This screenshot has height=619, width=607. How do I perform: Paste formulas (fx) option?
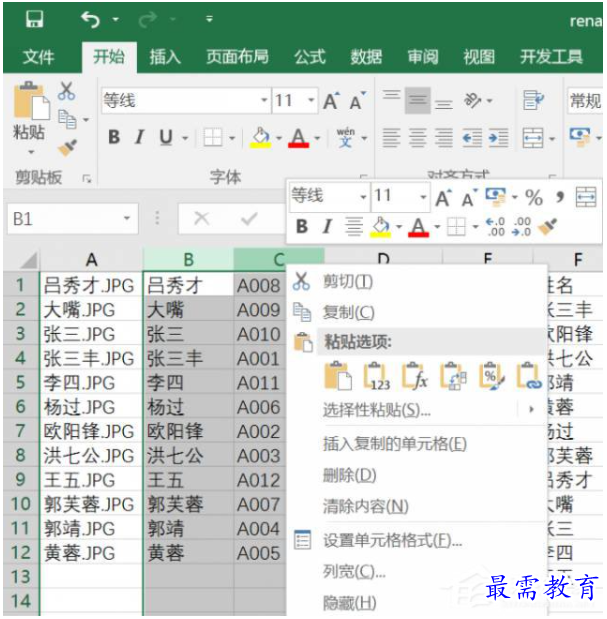click(414, 376)
